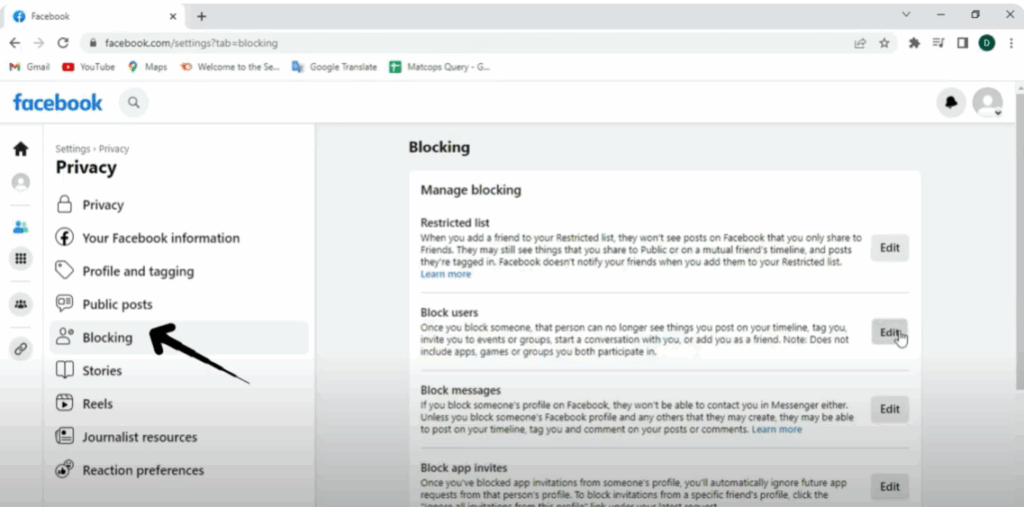Edit Block app invites
The image size is (1024, 507).
point(889,487)
